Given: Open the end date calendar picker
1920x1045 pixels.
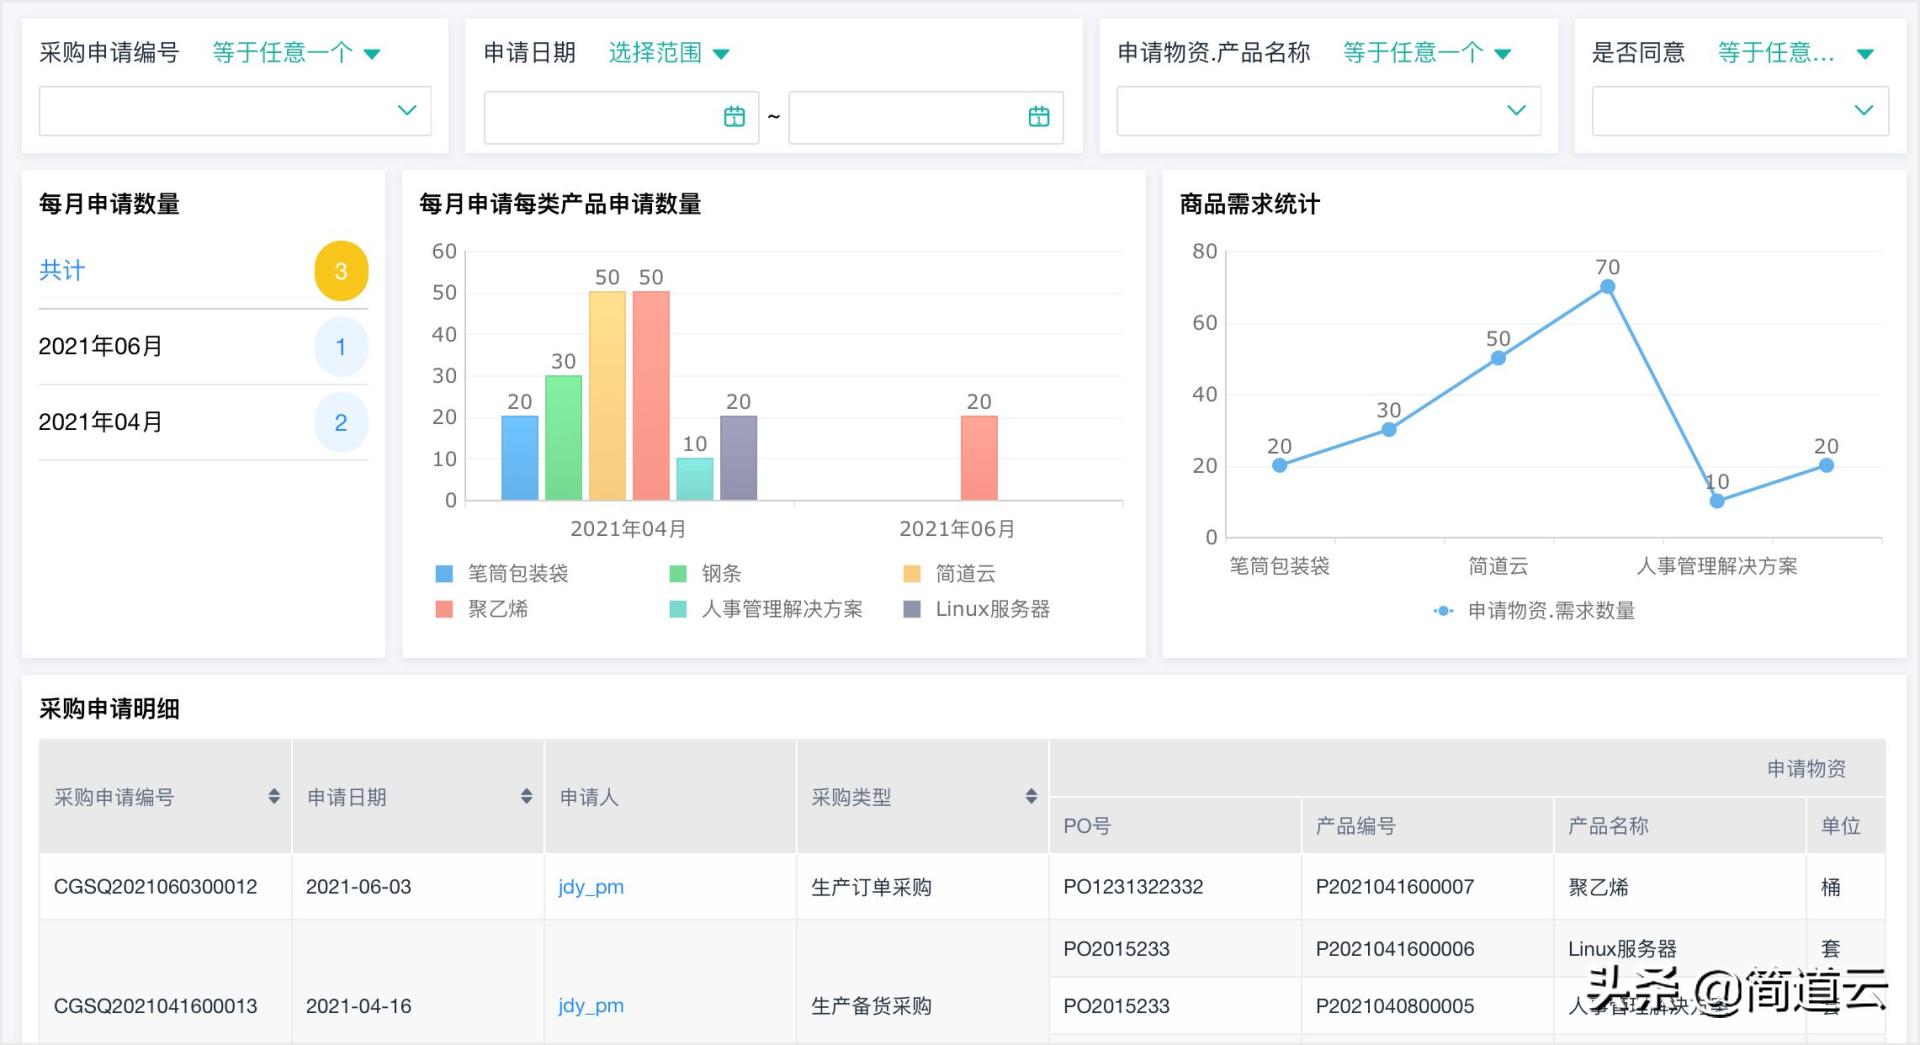Looking at the screenshot, I should click(1040, 116).
